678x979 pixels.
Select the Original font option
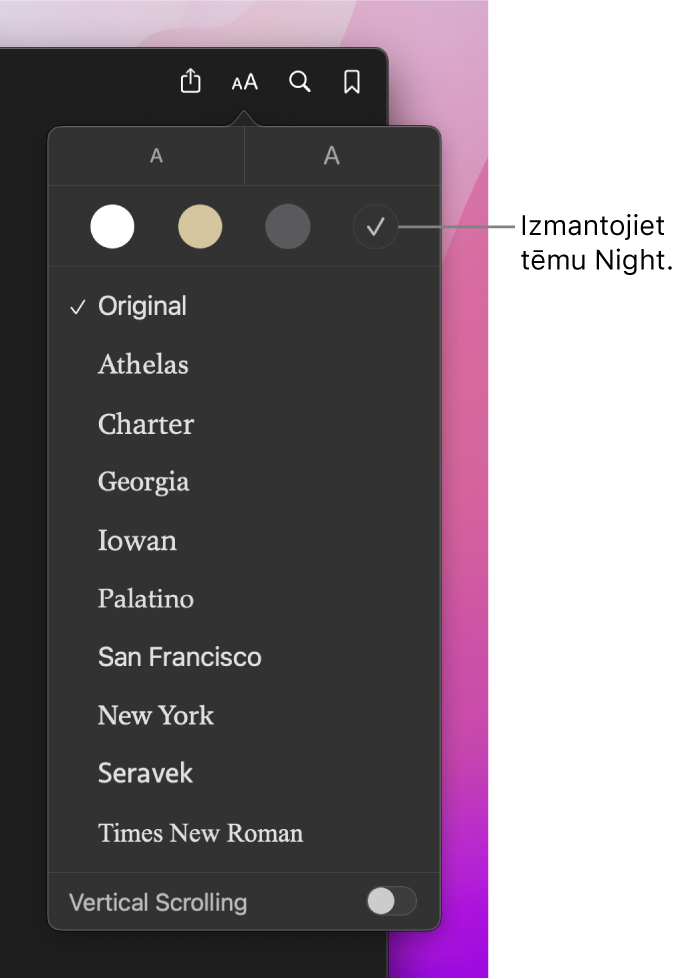coord(142,306)
